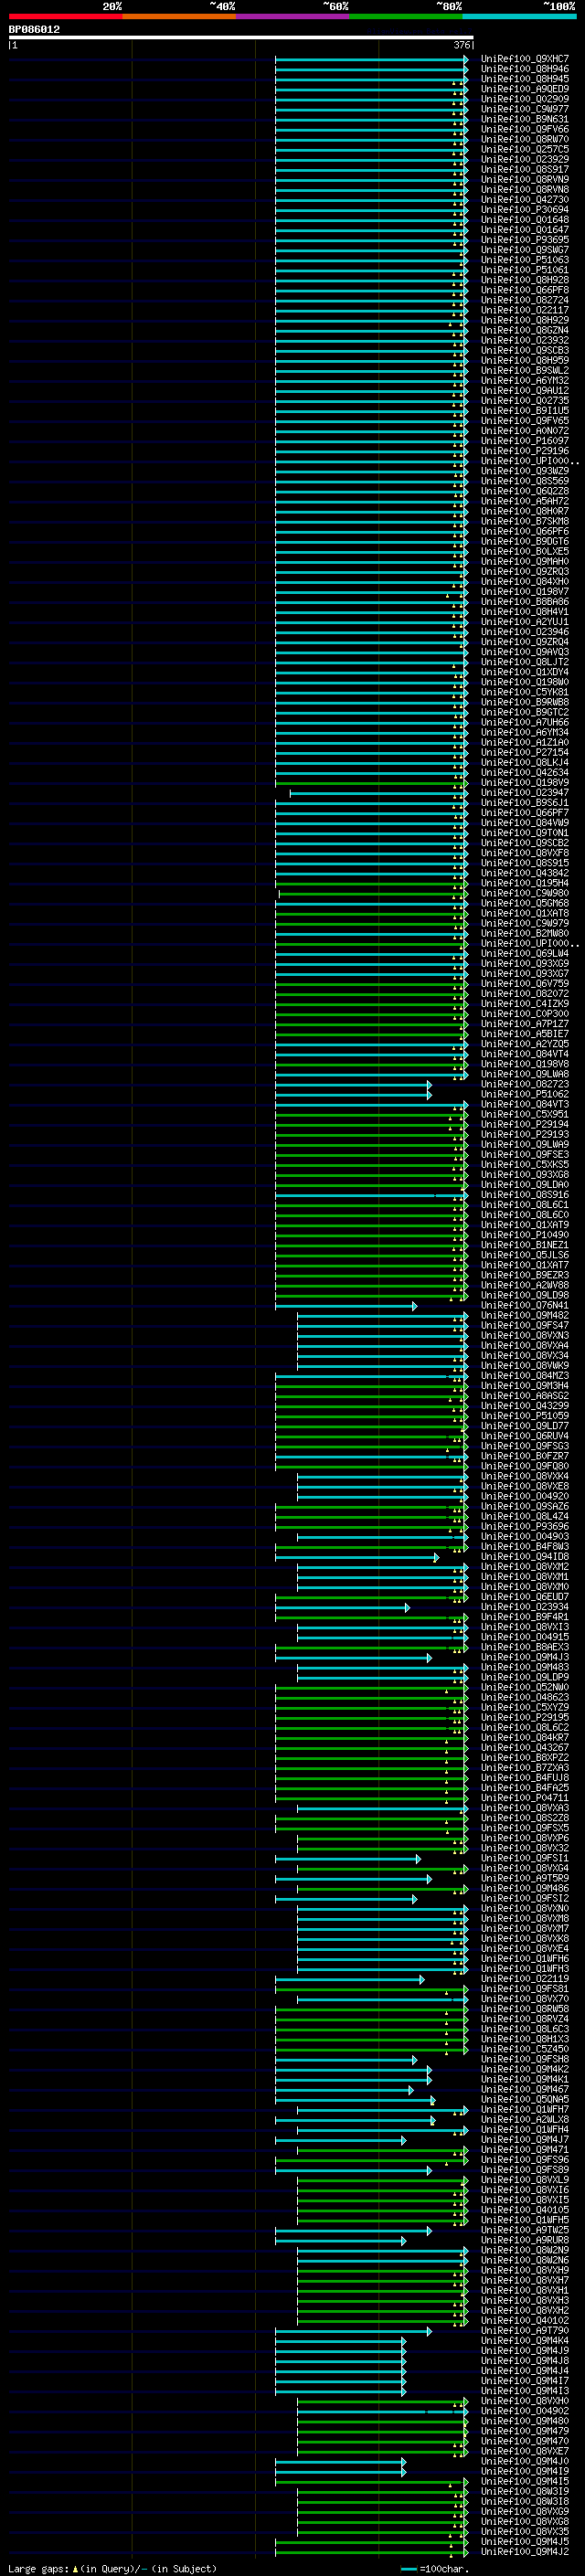Click the alignment bar for UniRef100_Q9XHC7

[371, 60]
